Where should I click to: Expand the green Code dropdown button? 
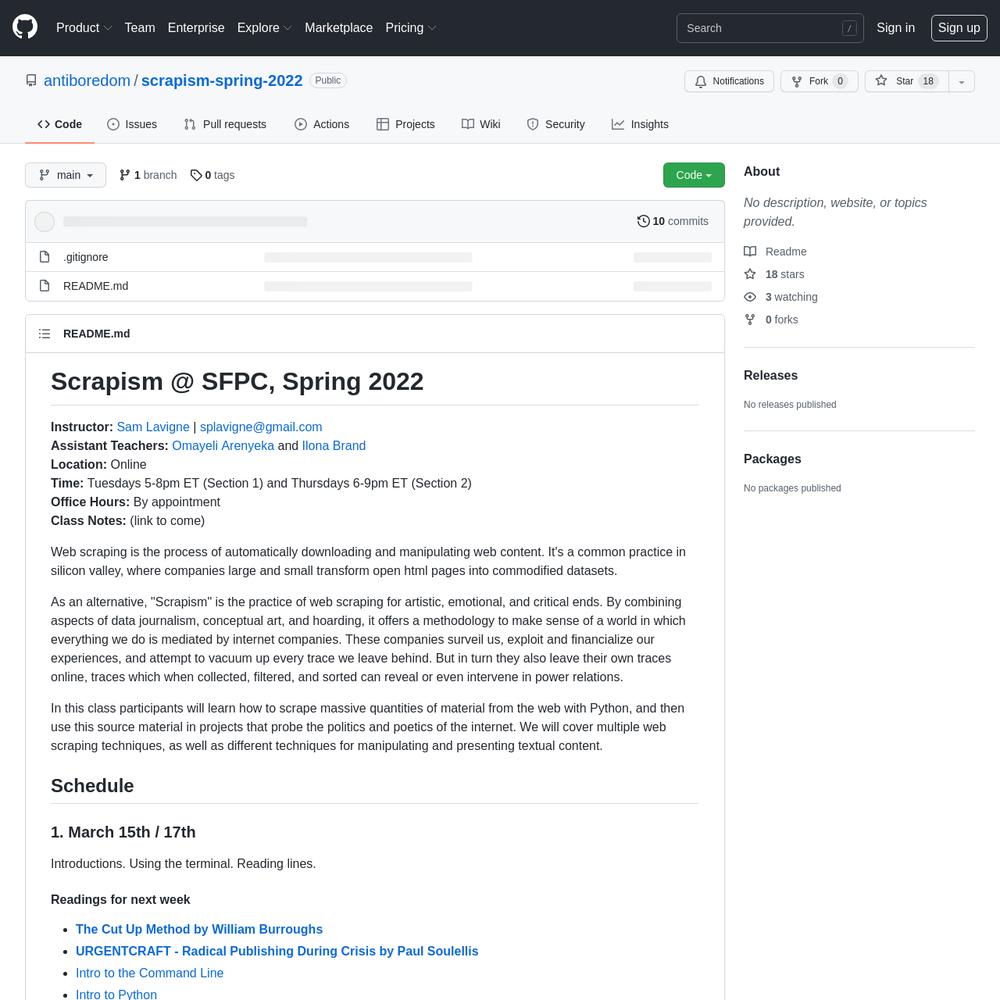click(x=693, y=175)
